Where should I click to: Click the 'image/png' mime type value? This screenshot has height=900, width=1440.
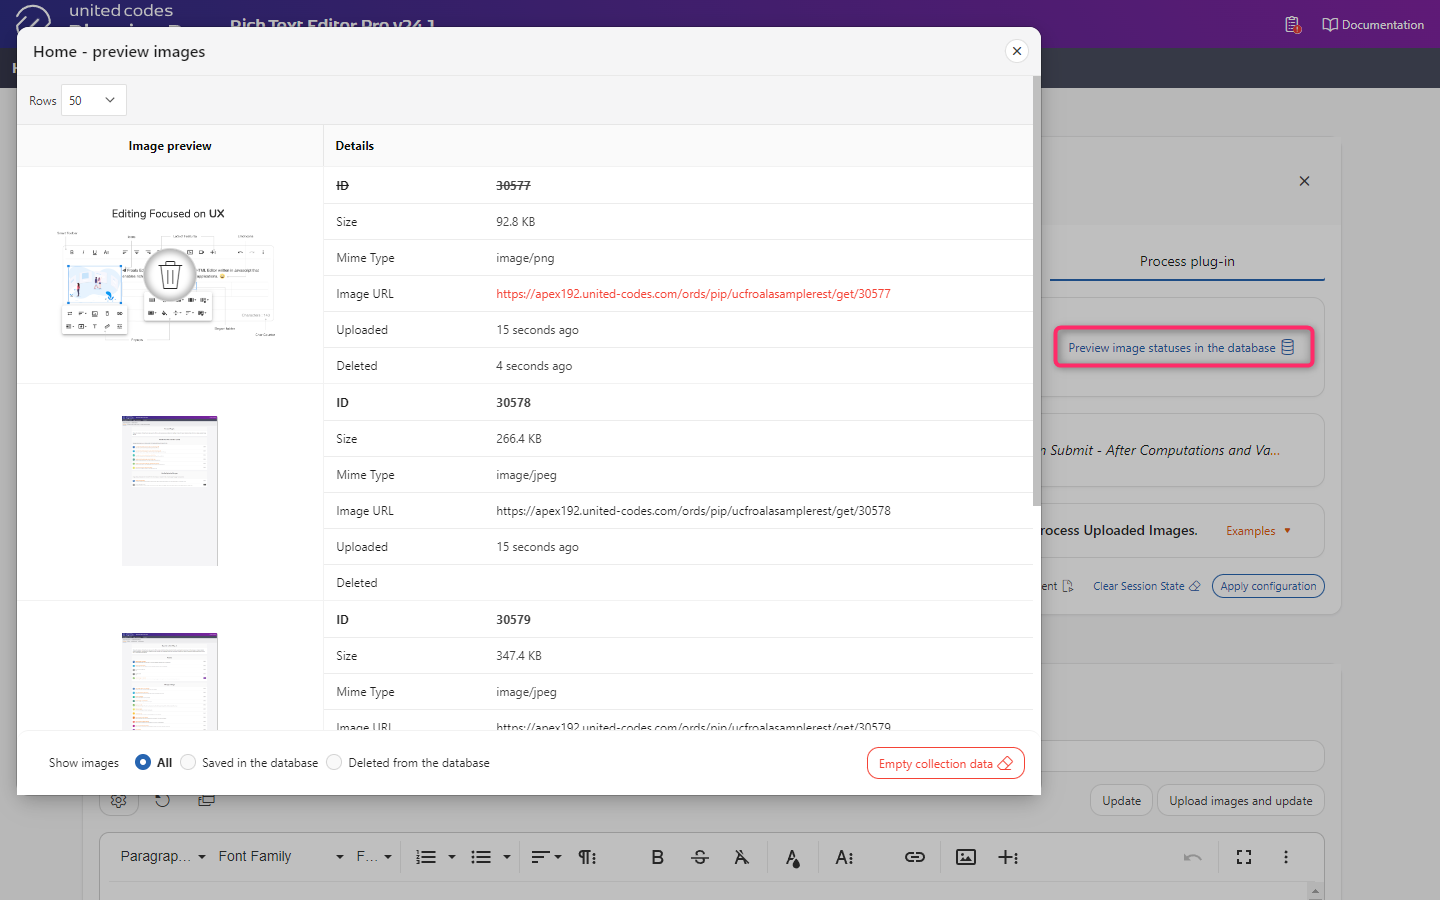pyautogui.click(x=525, y=258)
